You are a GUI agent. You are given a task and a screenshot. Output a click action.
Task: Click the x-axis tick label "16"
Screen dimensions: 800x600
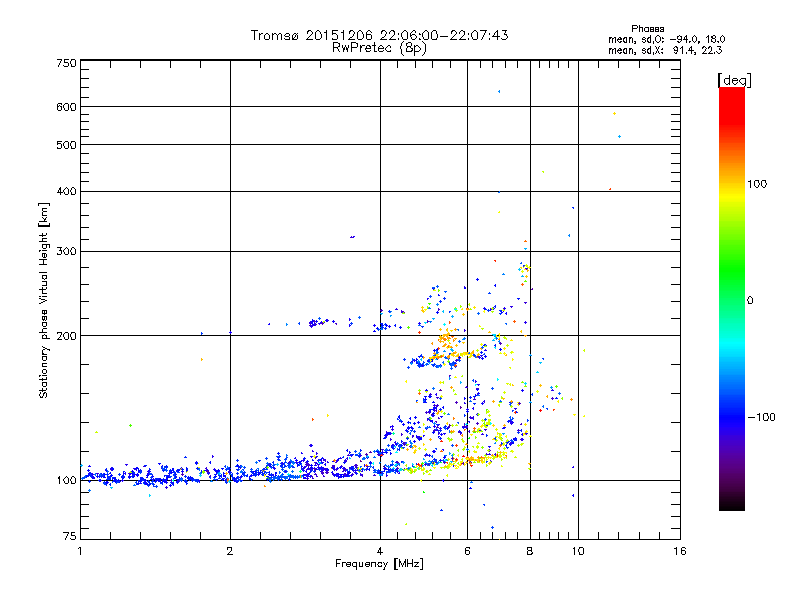[x=680, y=551]
